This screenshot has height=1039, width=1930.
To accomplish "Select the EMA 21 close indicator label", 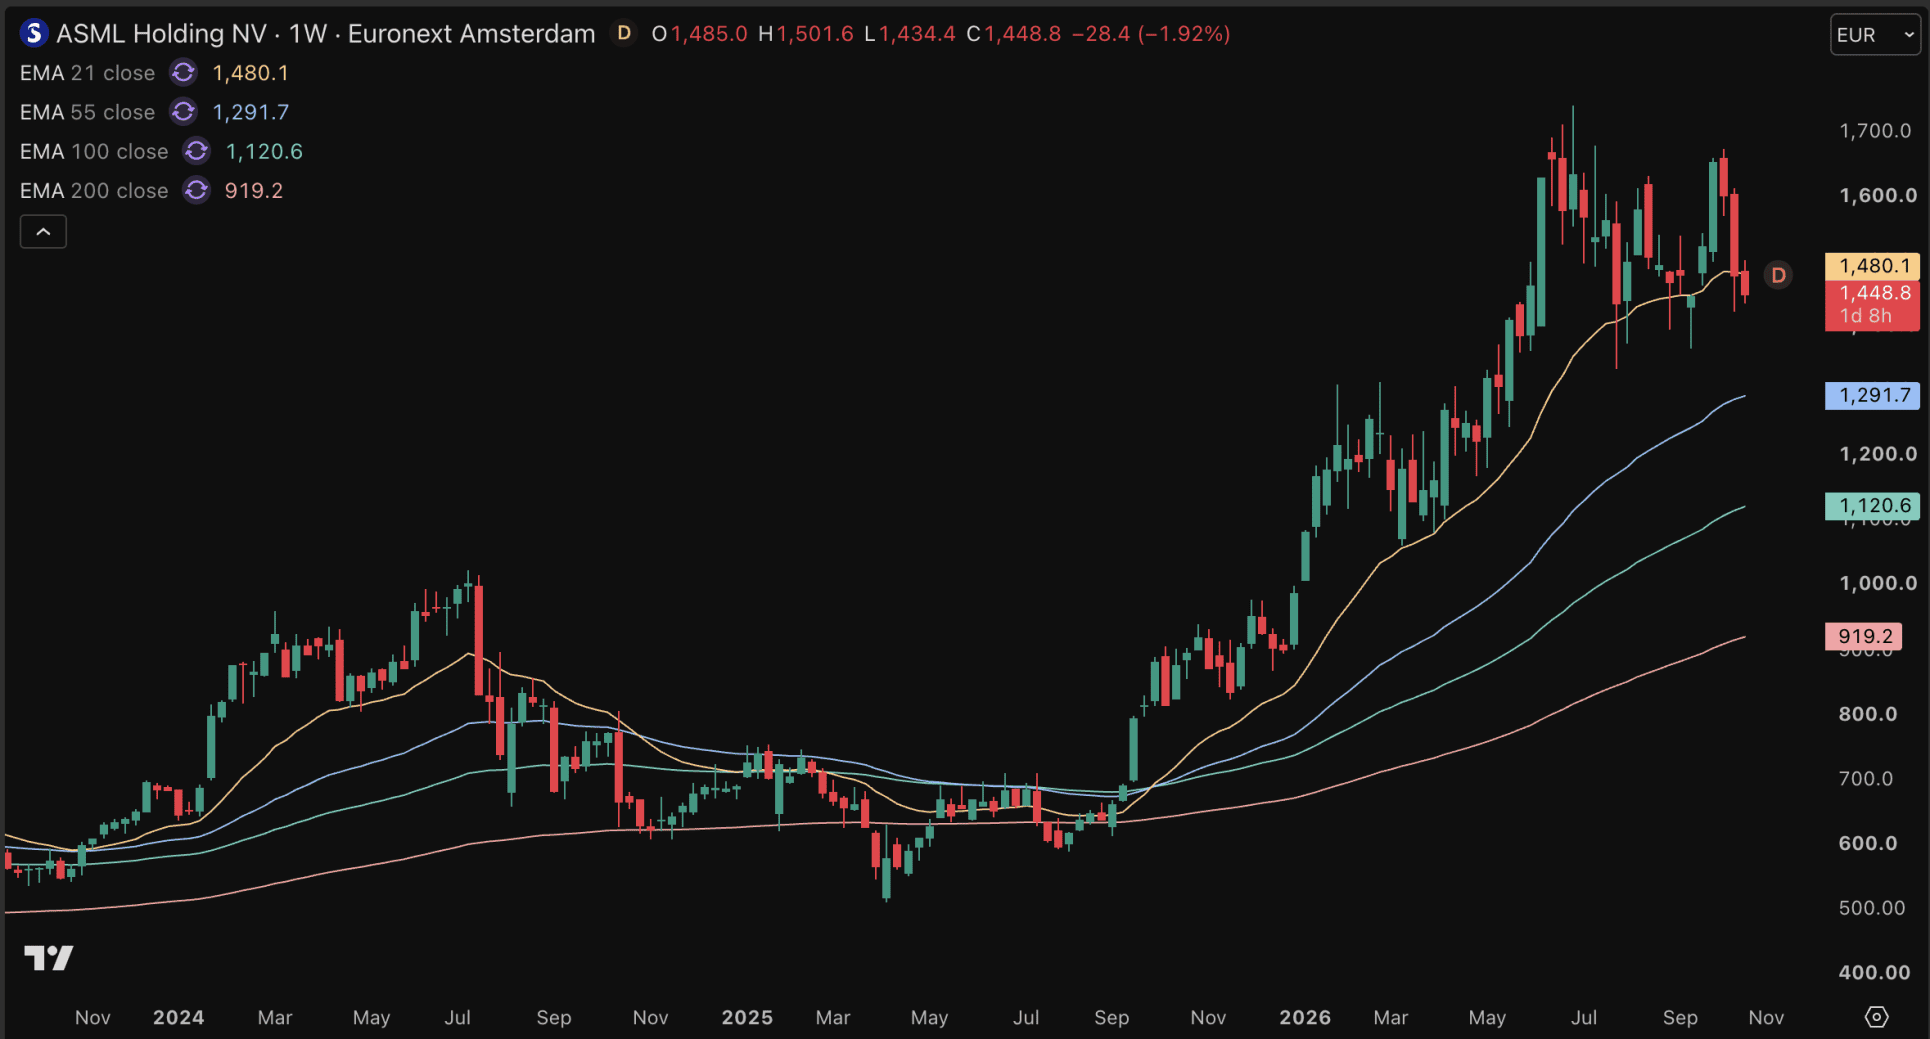I will point(88,73).
